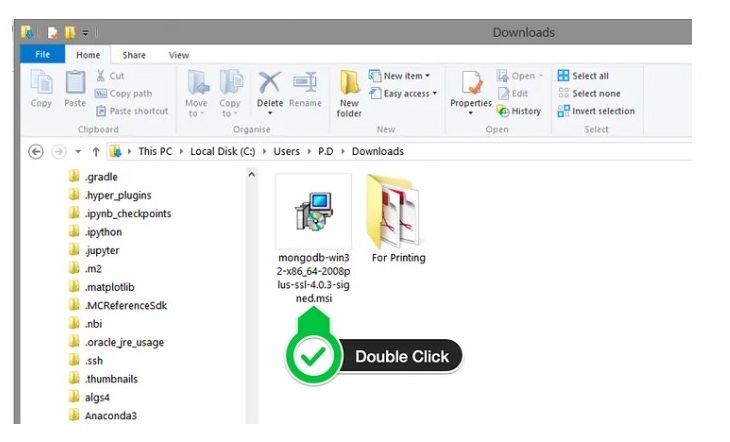The width and height of the screenshot is (730, 442).
Task: Expand the chevron after Users breadcrumb
Action: tap(309, 151)
